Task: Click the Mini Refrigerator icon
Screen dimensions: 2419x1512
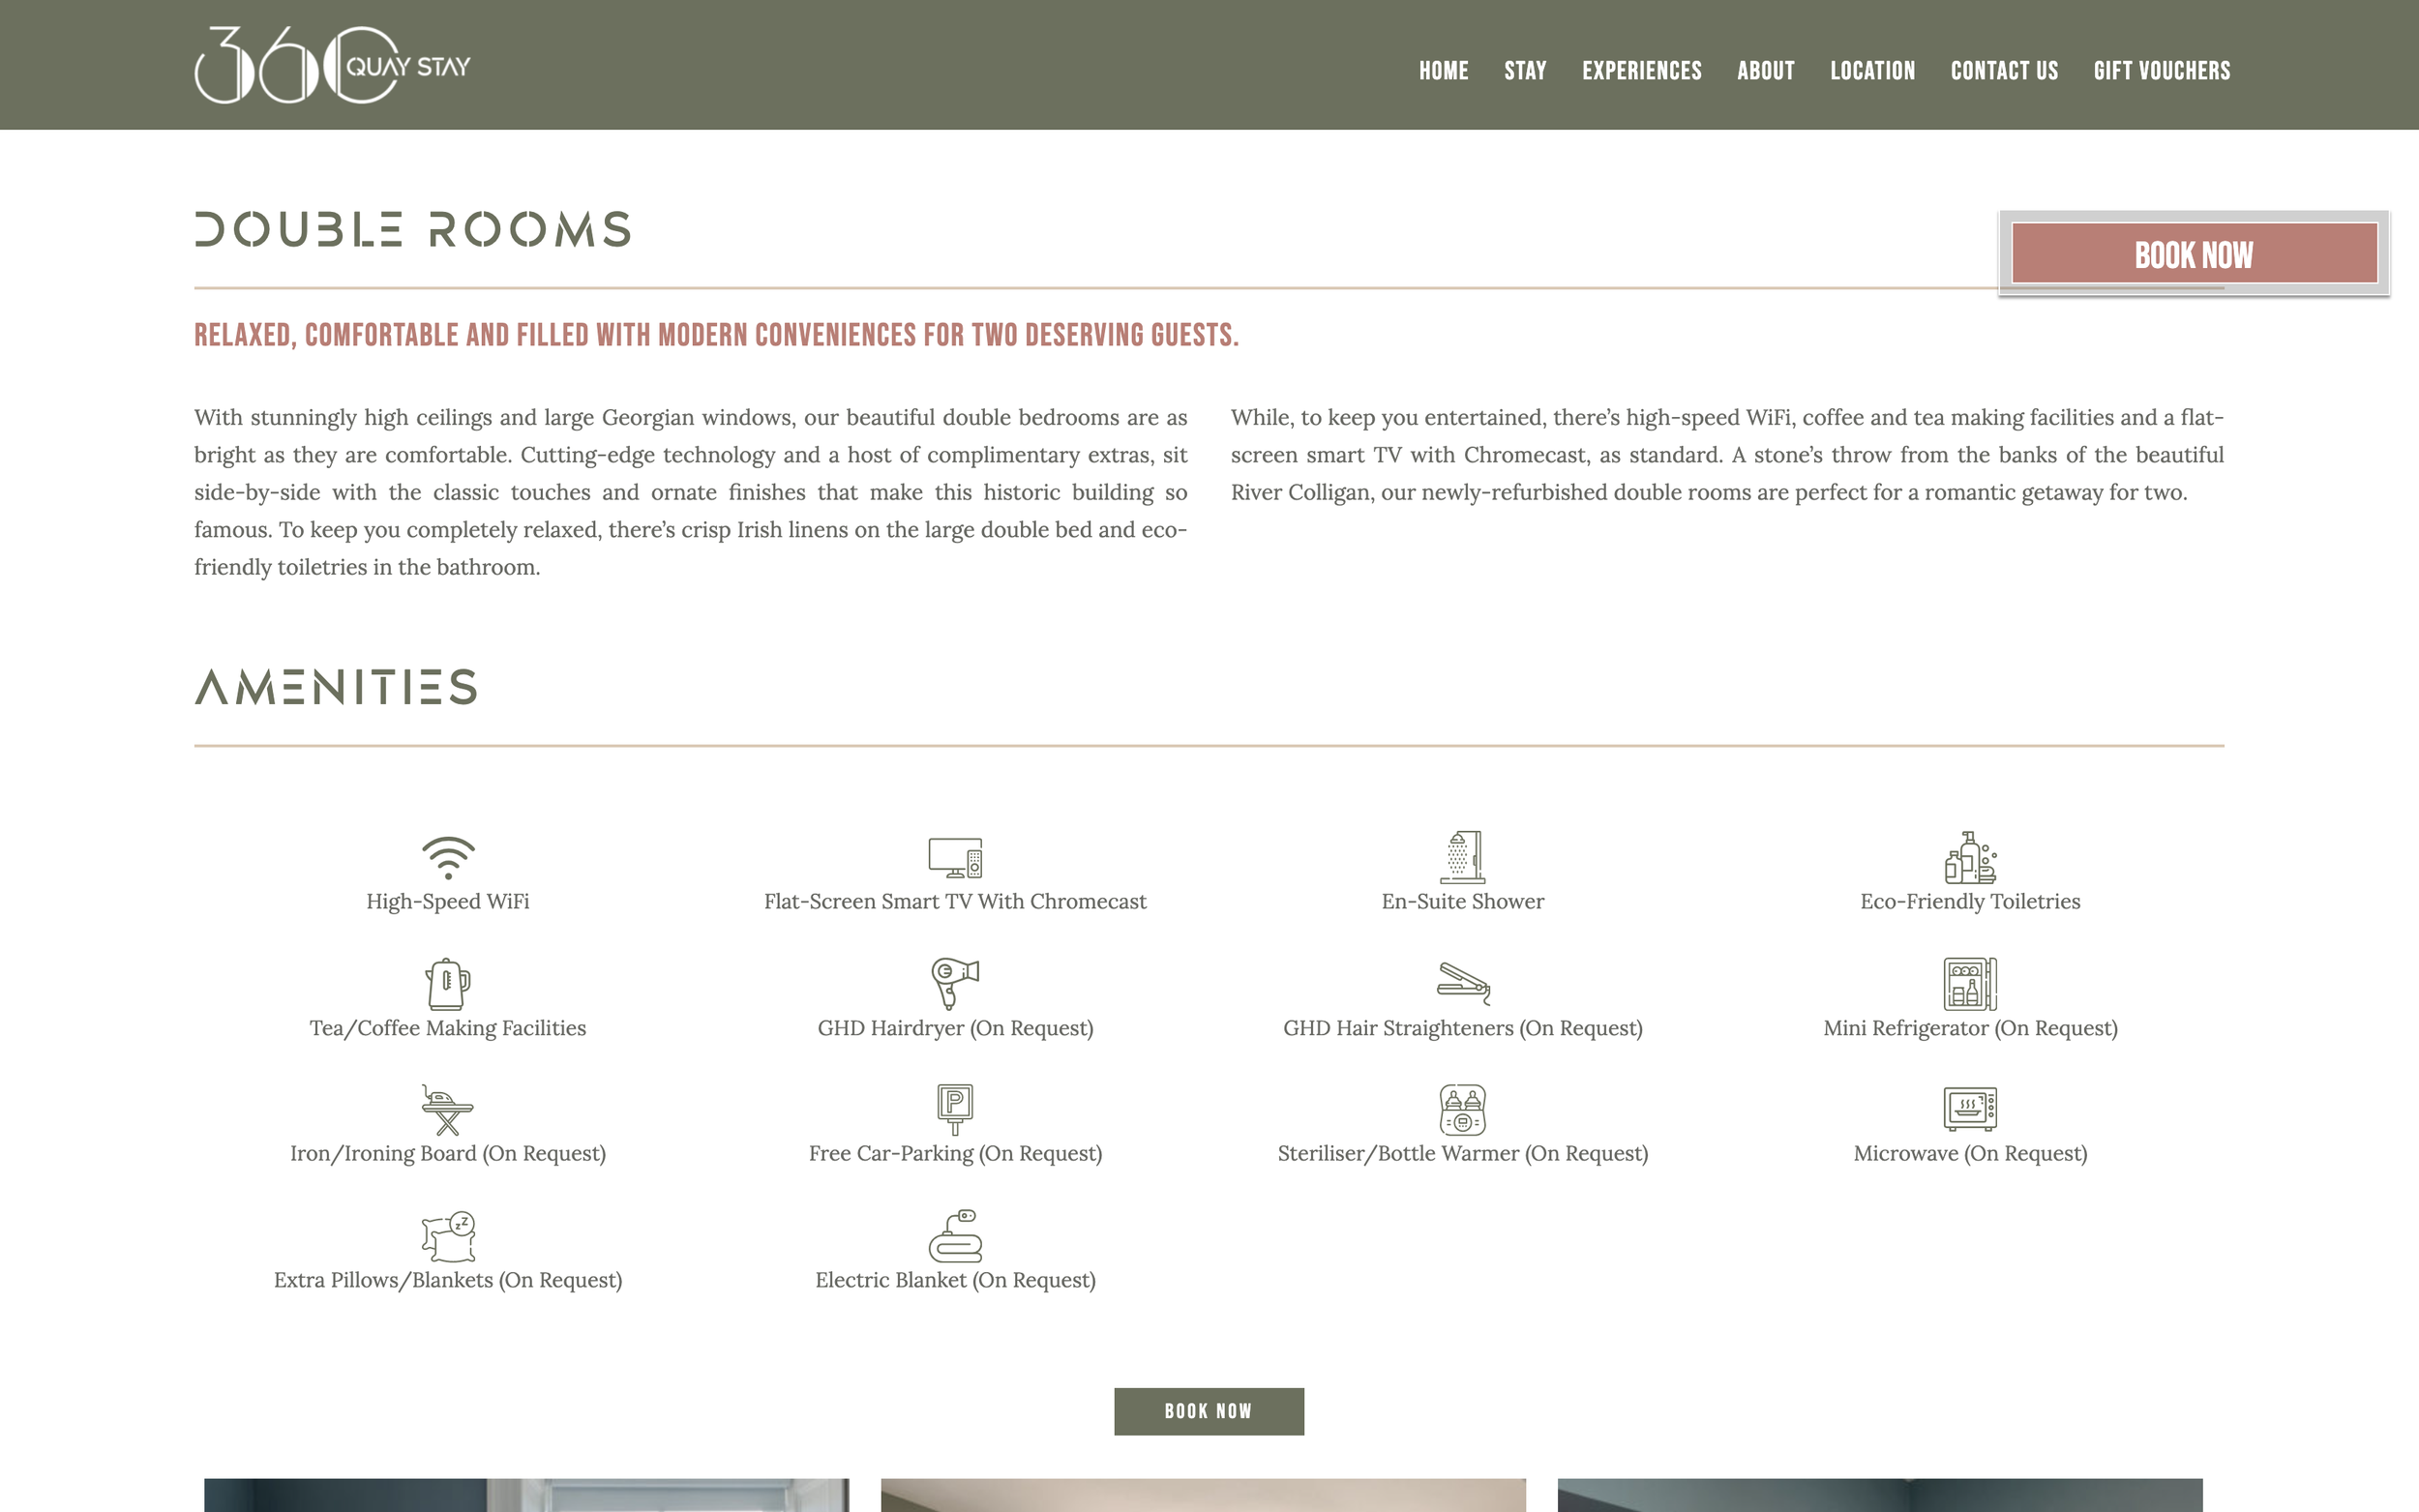Action: tap(1970, 984)
